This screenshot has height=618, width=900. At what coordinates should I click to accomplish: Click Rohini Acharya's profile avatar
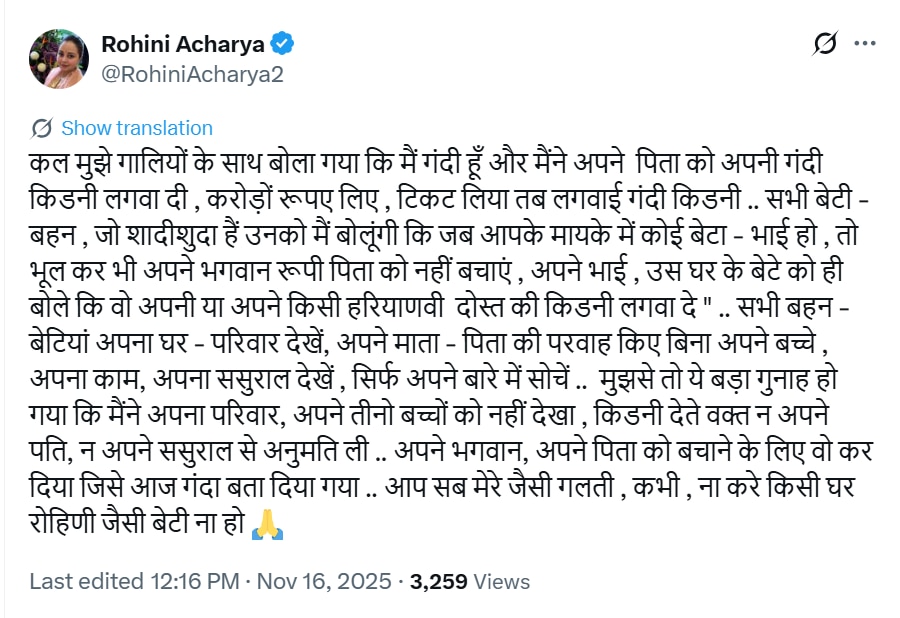tap(59, 59)
